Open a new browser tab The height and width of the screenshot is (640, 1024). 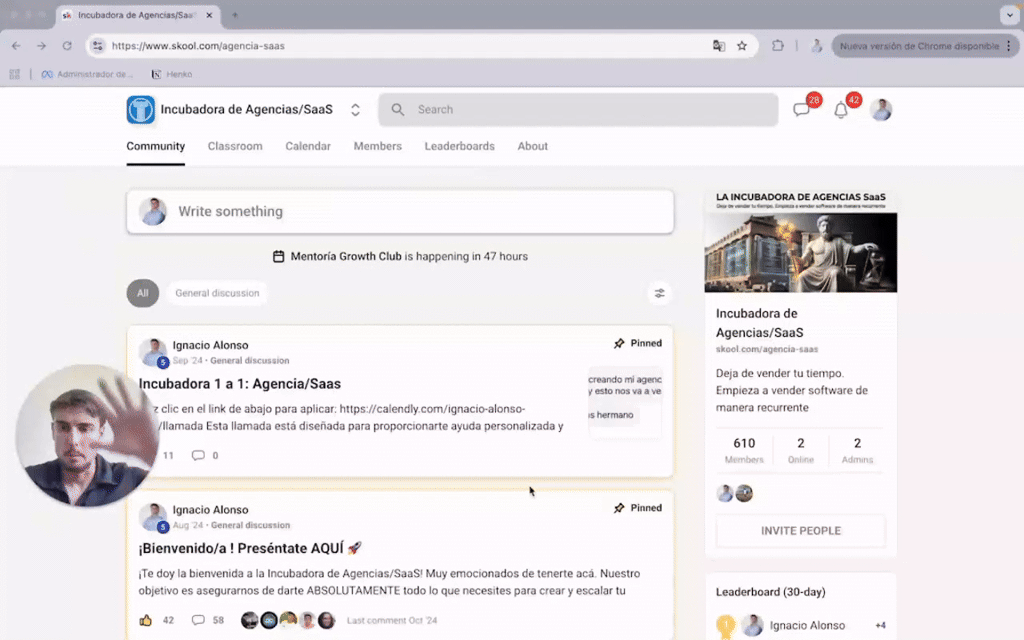click(x=234, y=15)
